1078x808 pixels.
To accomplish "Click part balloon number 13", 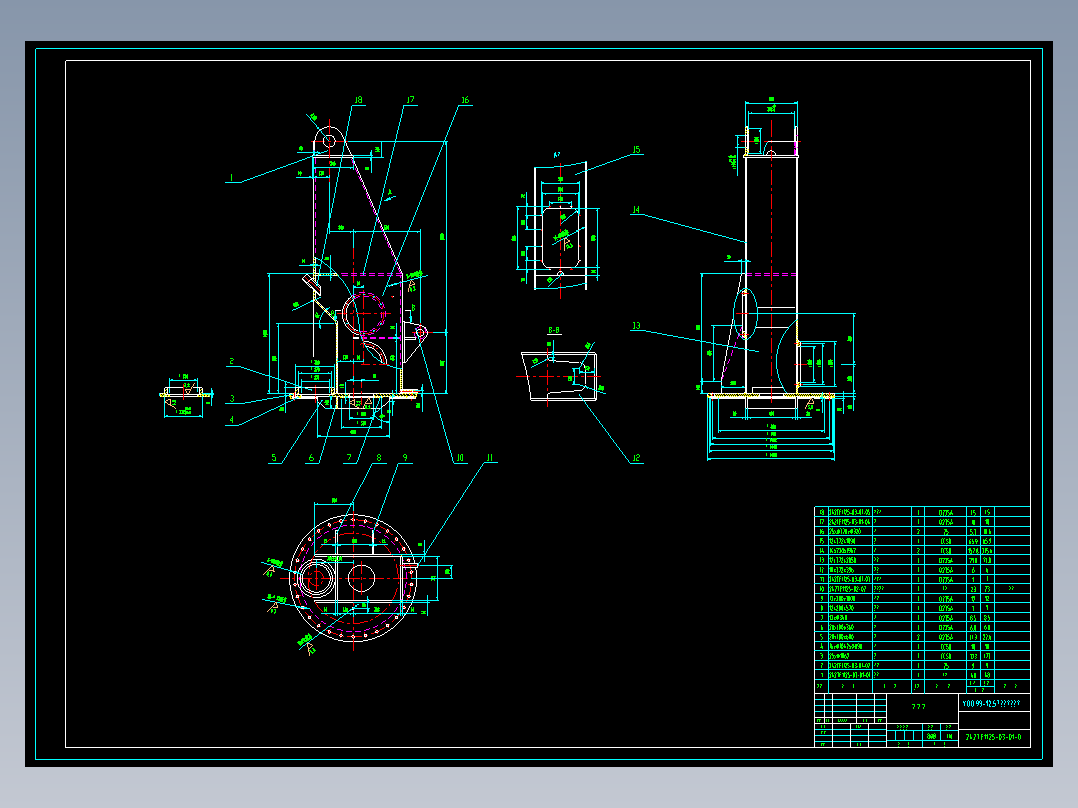I will [636, 326].
